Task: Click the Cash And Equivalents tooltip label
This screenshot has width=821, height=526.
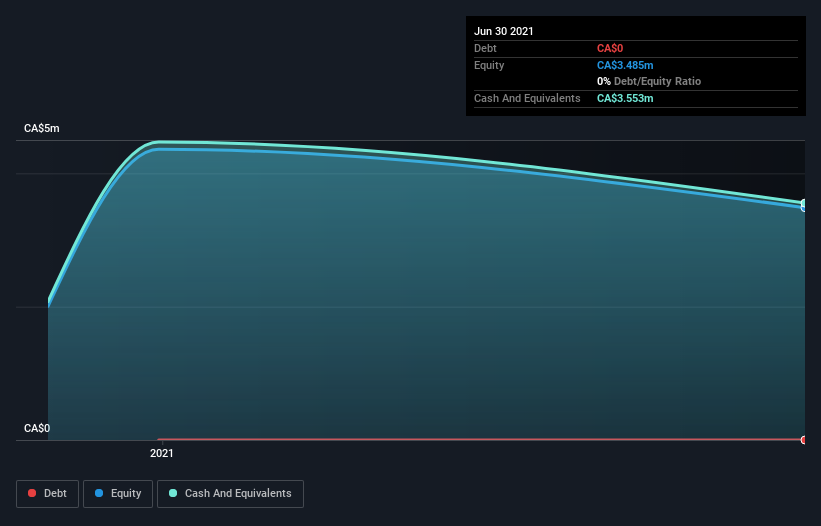Action: [x=527, y=98]
